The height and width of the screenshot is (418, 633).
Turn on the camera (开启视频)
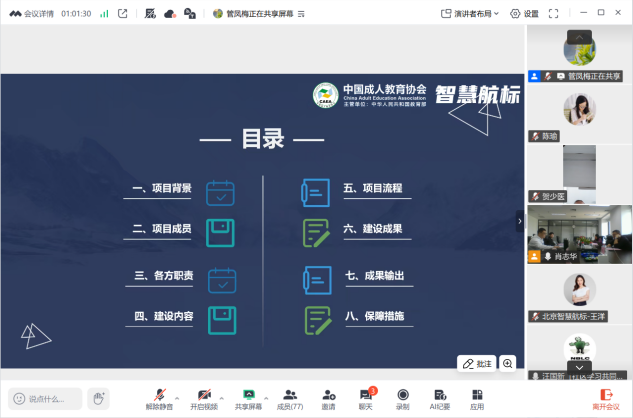pos(203,396)
